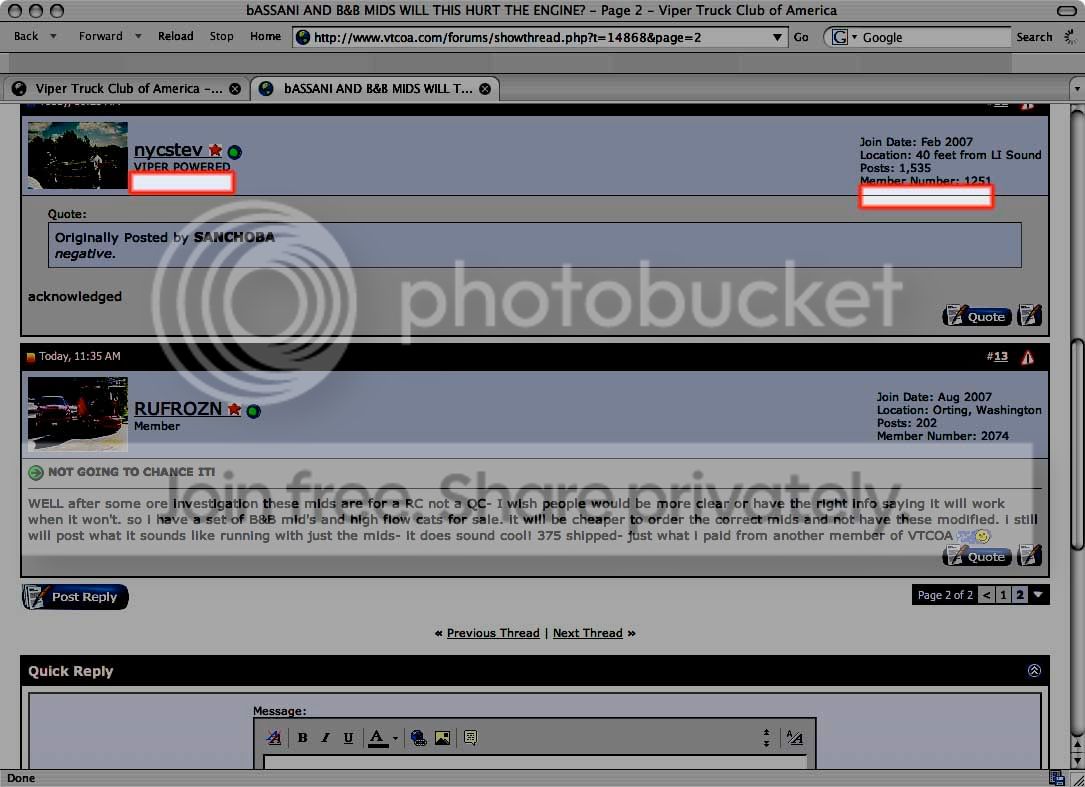Image resolution: width=1085 pixels, height=787 pixels.
Task: View nycstev's avatar image
Action: click(x=78, y=155)
